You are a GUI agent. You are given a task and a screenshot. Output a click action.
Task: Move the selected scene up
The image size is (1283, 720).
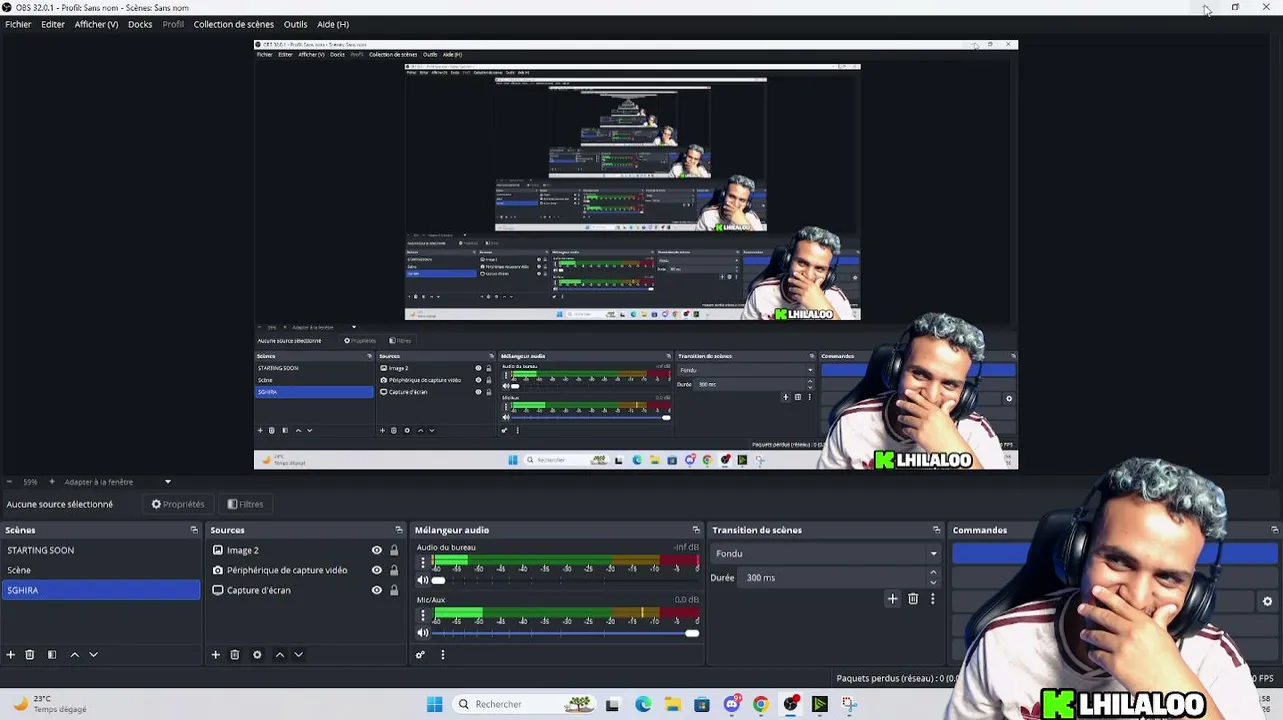74,655
